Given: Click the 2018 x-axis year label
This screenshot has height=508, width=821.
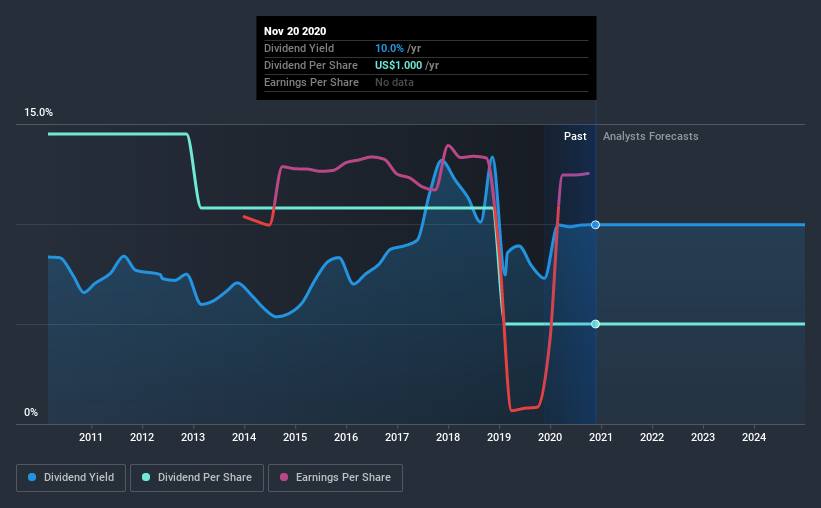Looking at the screenshot, I should 448,437.
